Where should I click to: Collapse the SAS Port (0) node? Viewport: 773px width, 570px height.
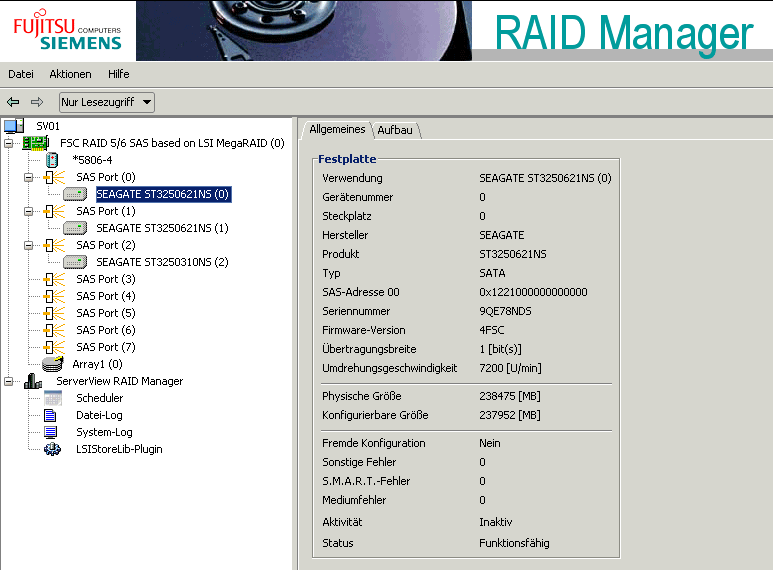tap(29, 177)
